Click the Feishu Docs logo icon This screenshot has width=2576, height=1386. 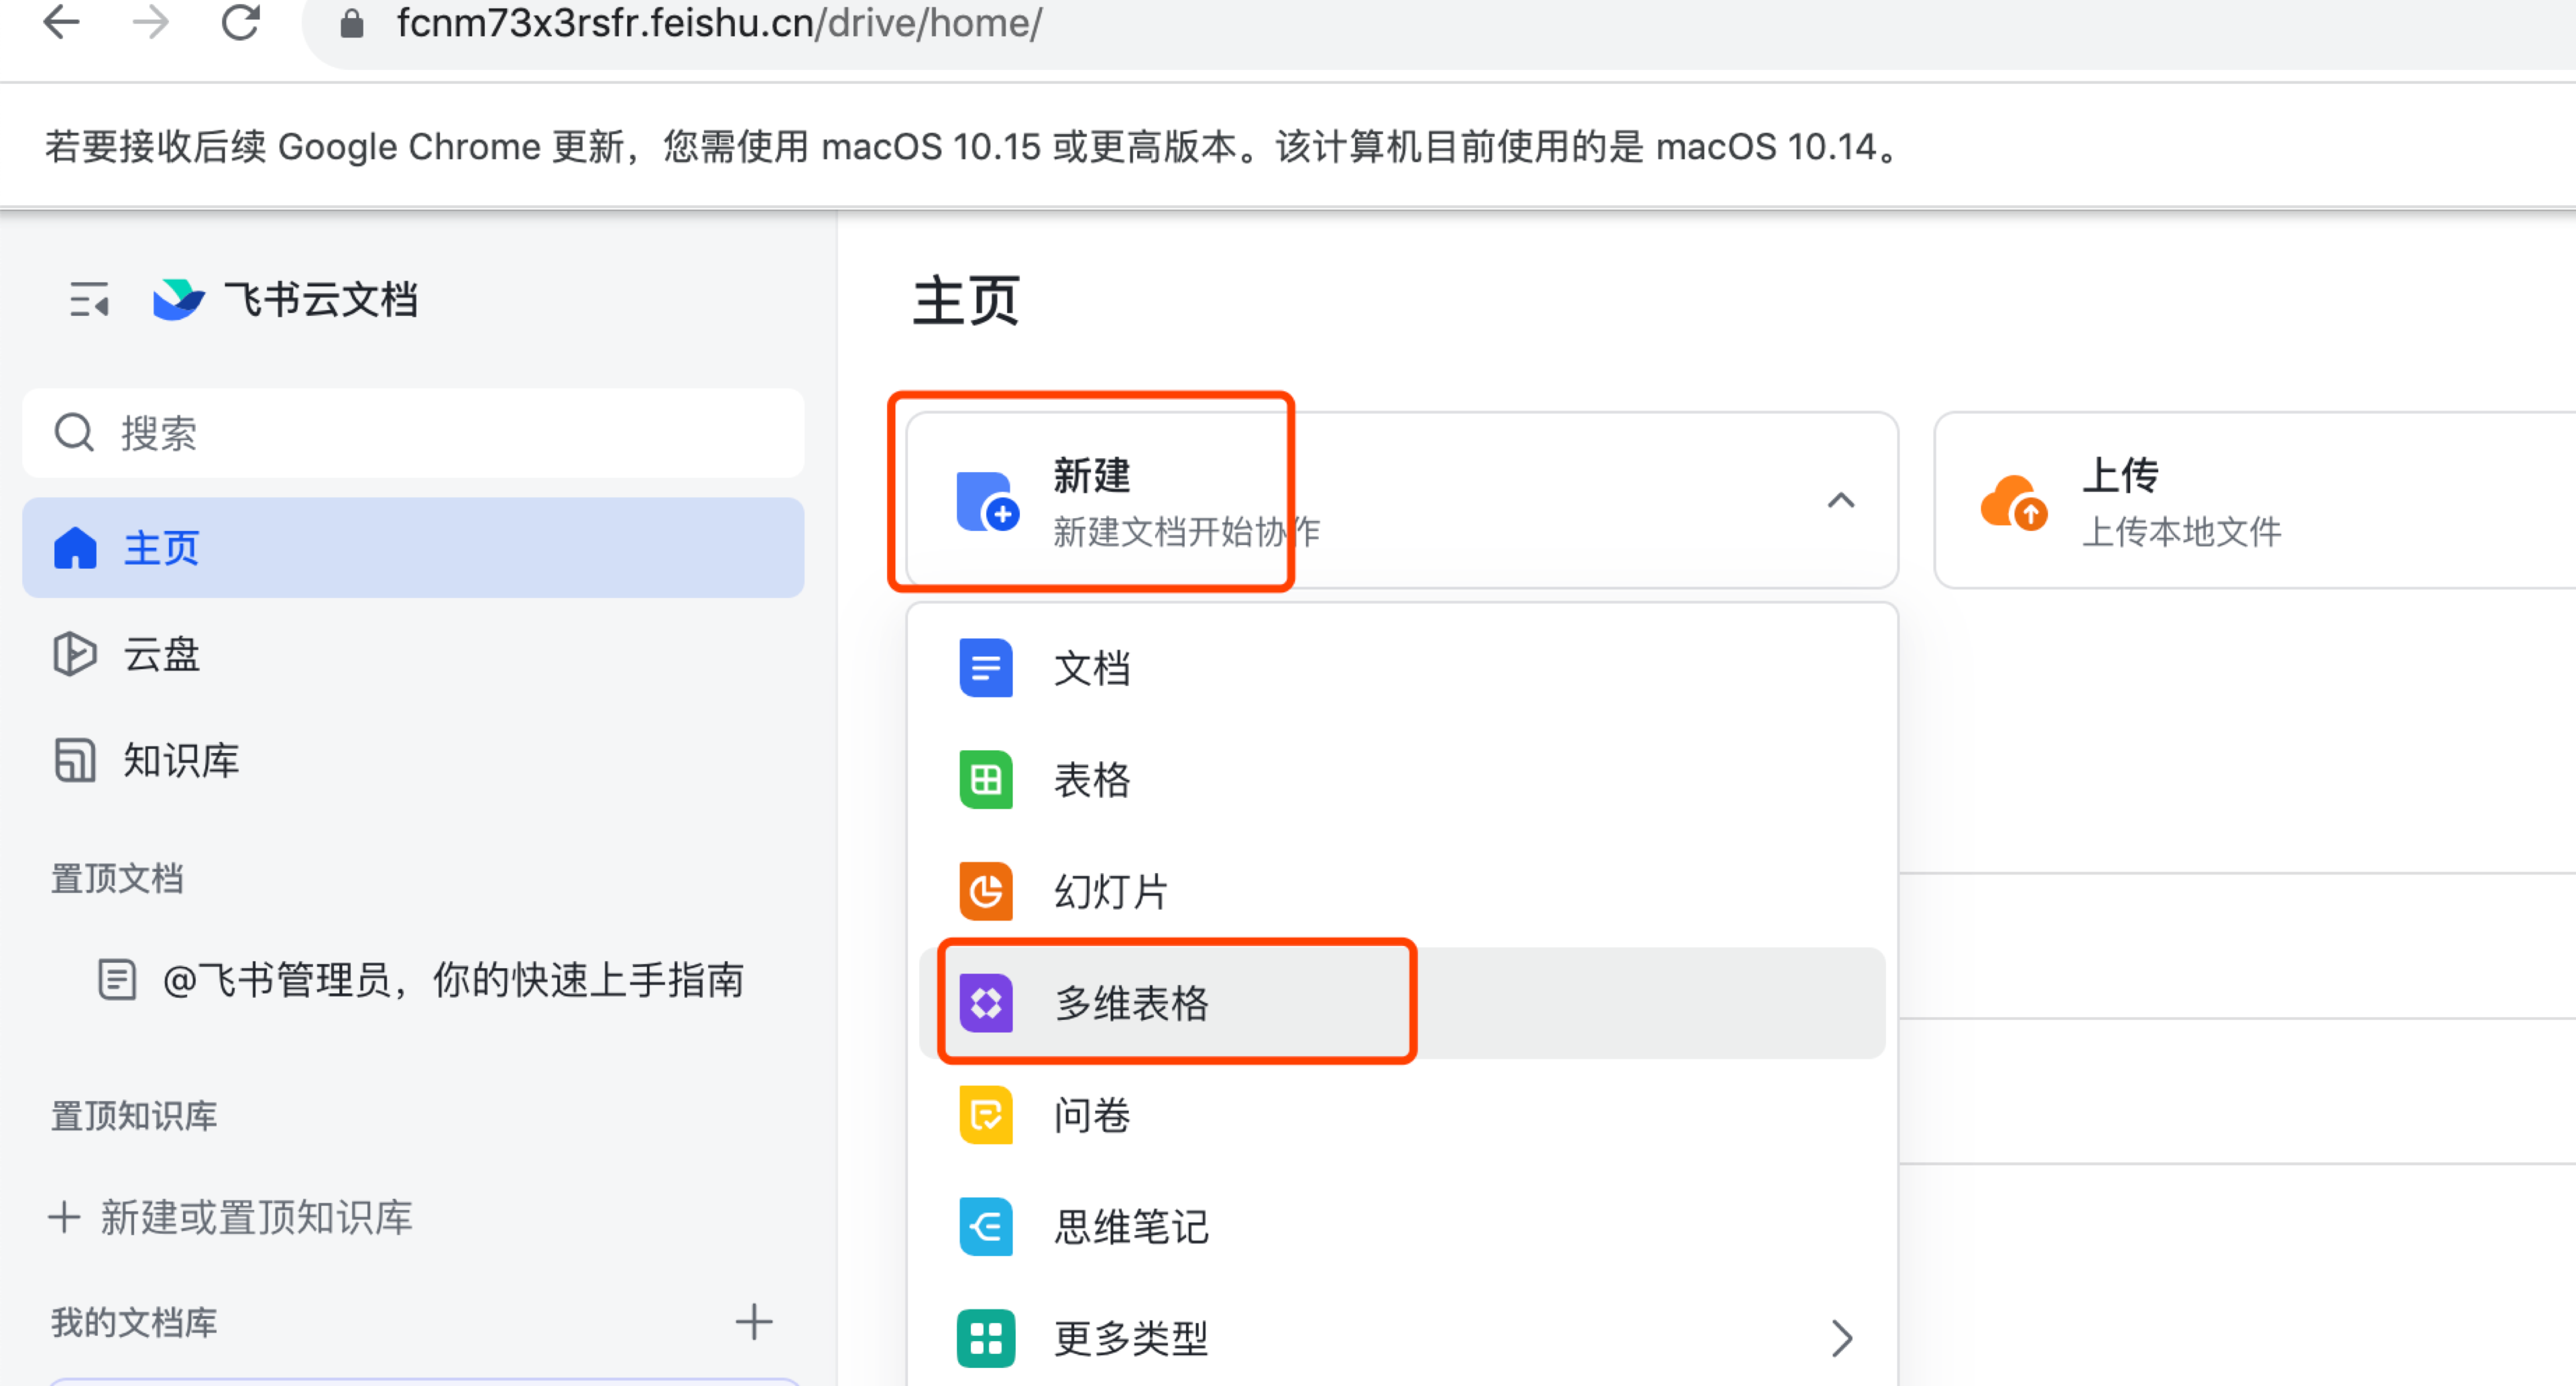point(179,299)
